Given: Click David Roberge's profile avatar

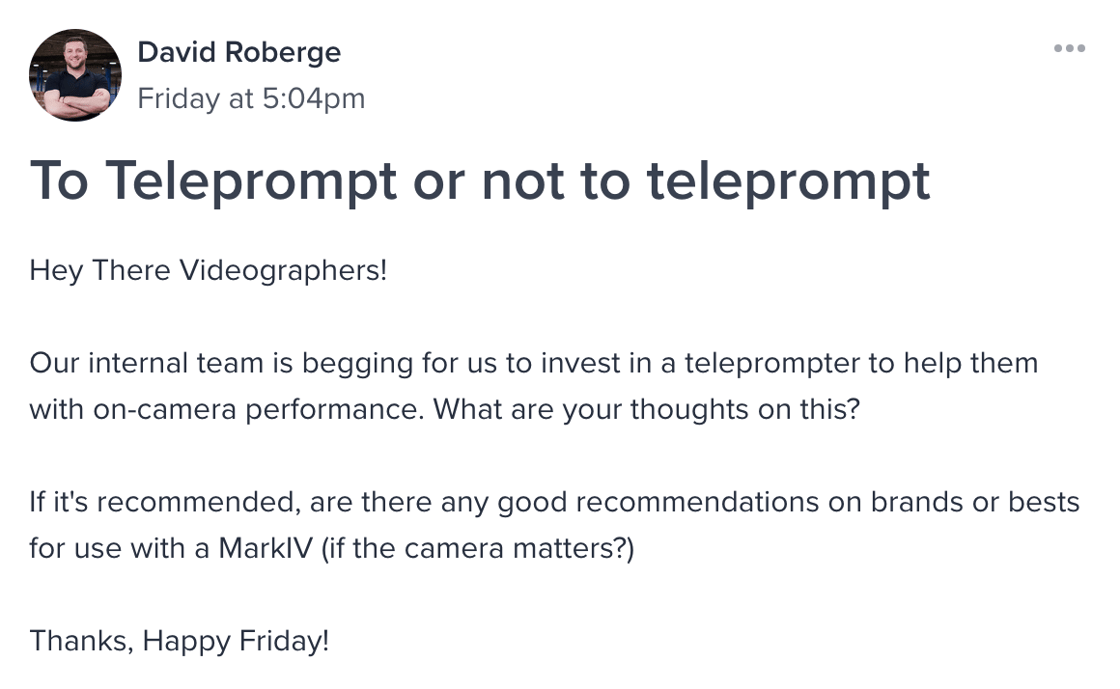Looking at the screenshot, I should click(75, 75).
